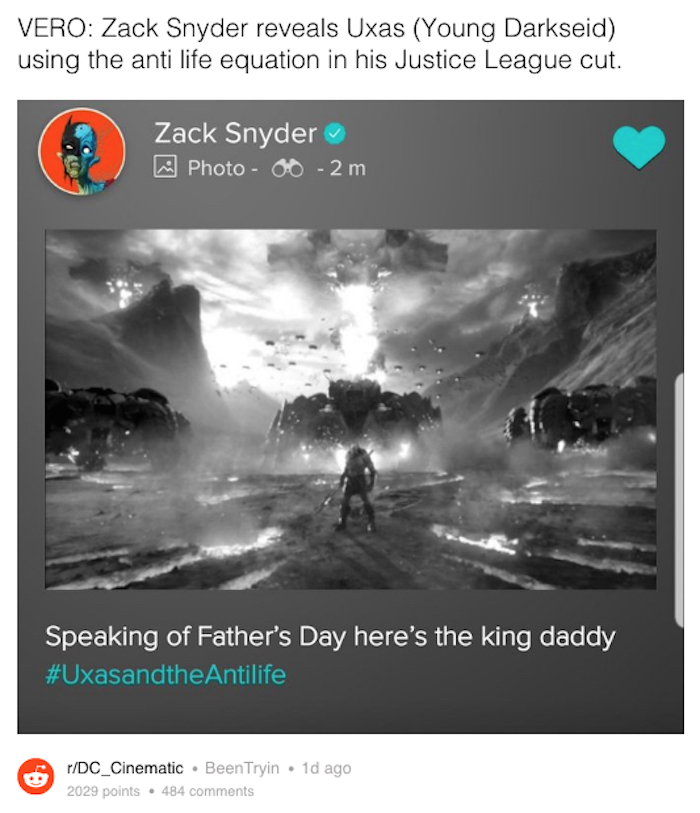Click the 'Photo' label under the name
Viewport: 700px width, 813px height.
coord(216,168)
